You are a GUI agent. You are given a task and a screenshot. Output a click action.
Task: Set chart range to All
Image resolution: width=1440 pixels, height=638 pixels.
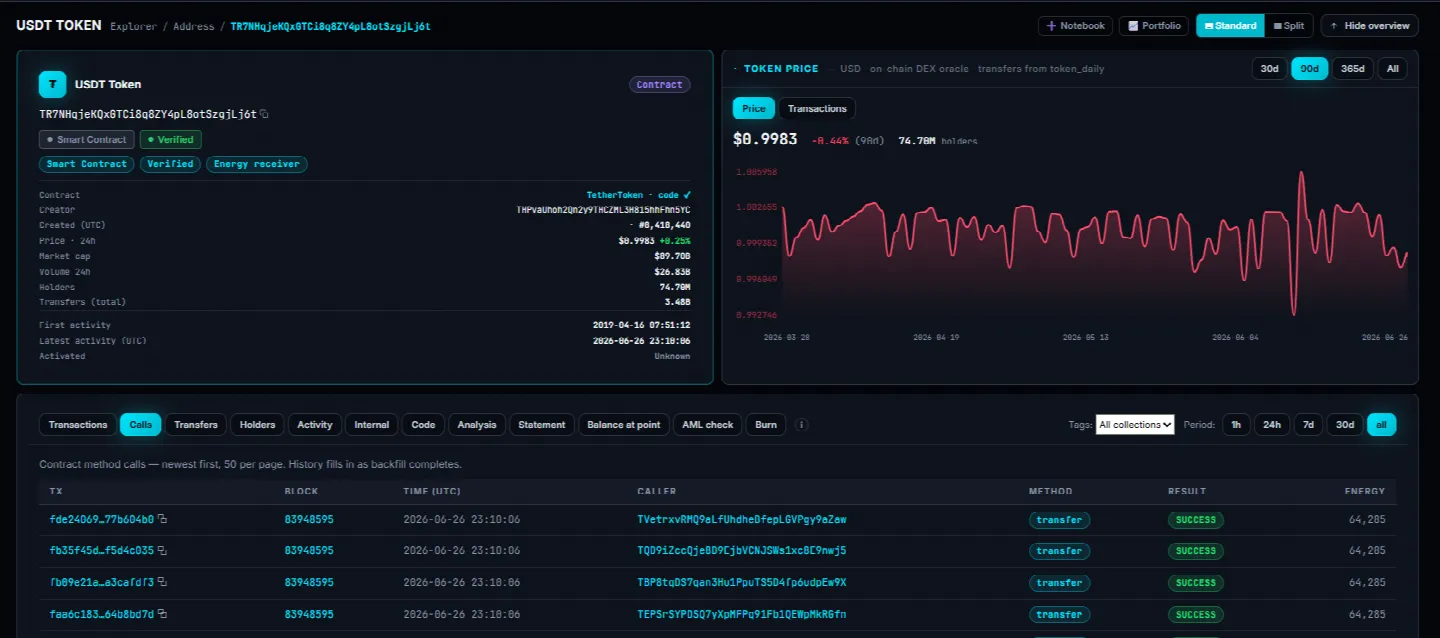point(1393,69)
